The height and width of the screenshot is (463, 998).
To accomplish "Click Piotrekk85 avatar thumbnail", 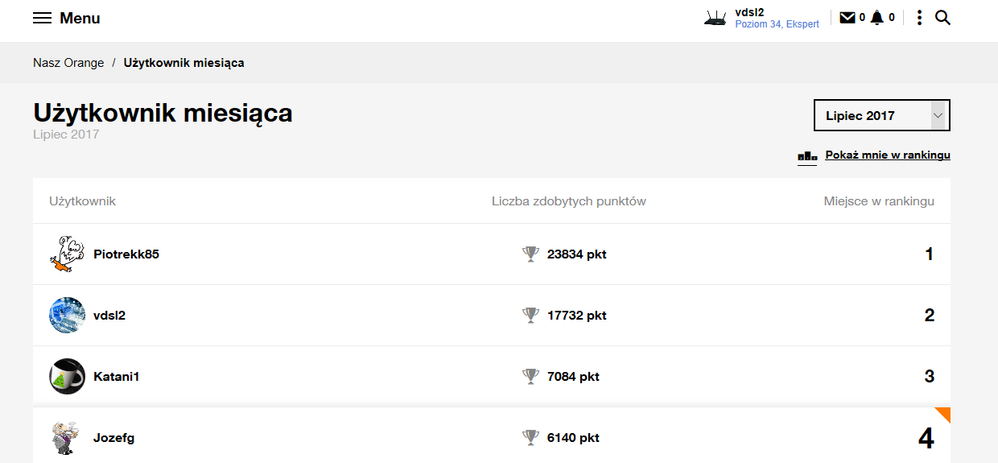I will coord(66,254).
